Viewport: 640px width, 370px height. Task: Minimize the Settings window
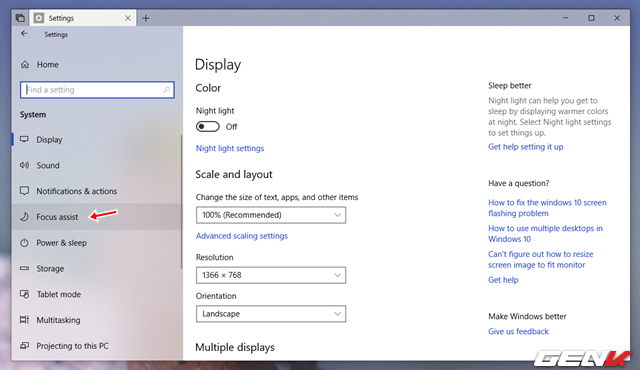coord(566,18)
